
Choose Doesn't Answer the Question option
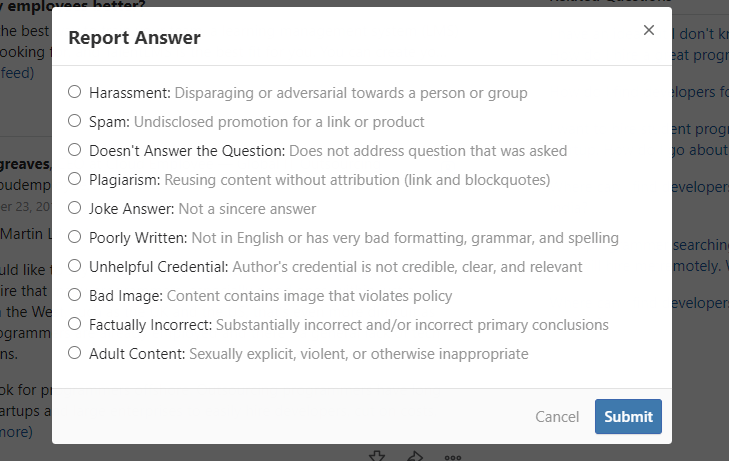[x=75, y=150]
